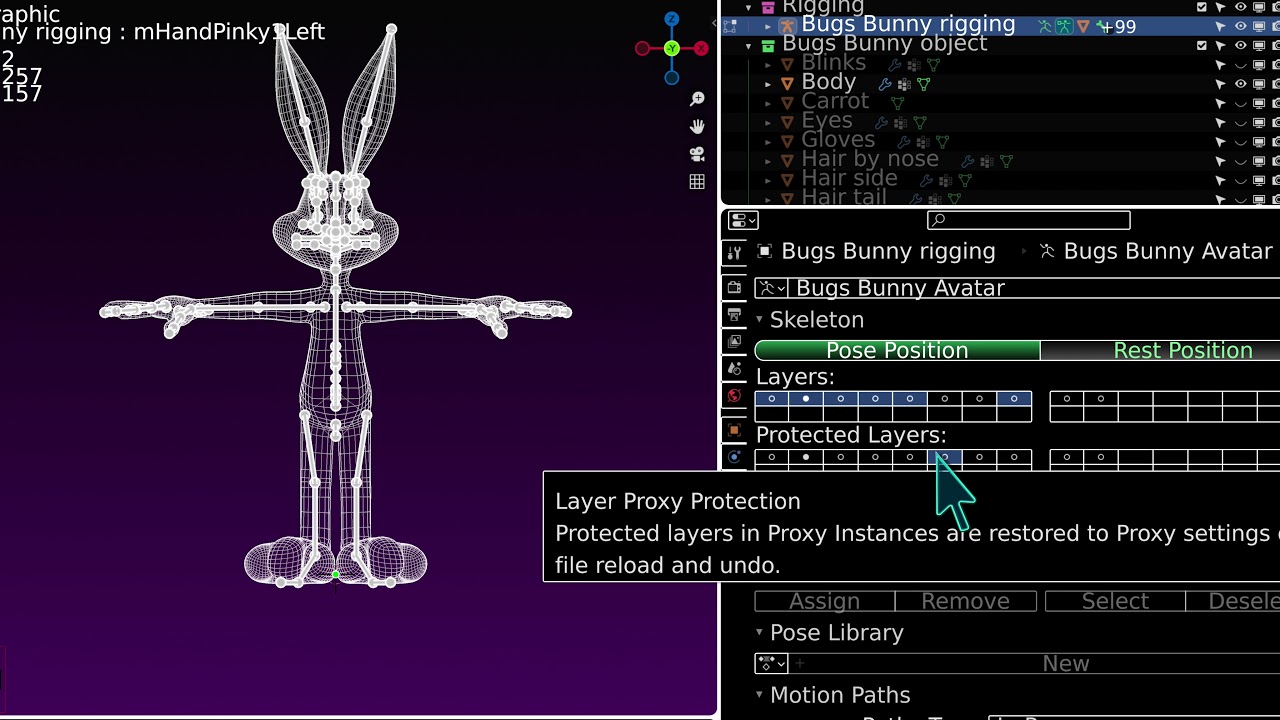Toggle camera view with the camera icon
1280x720 pixels.
[x=697, y=154]
